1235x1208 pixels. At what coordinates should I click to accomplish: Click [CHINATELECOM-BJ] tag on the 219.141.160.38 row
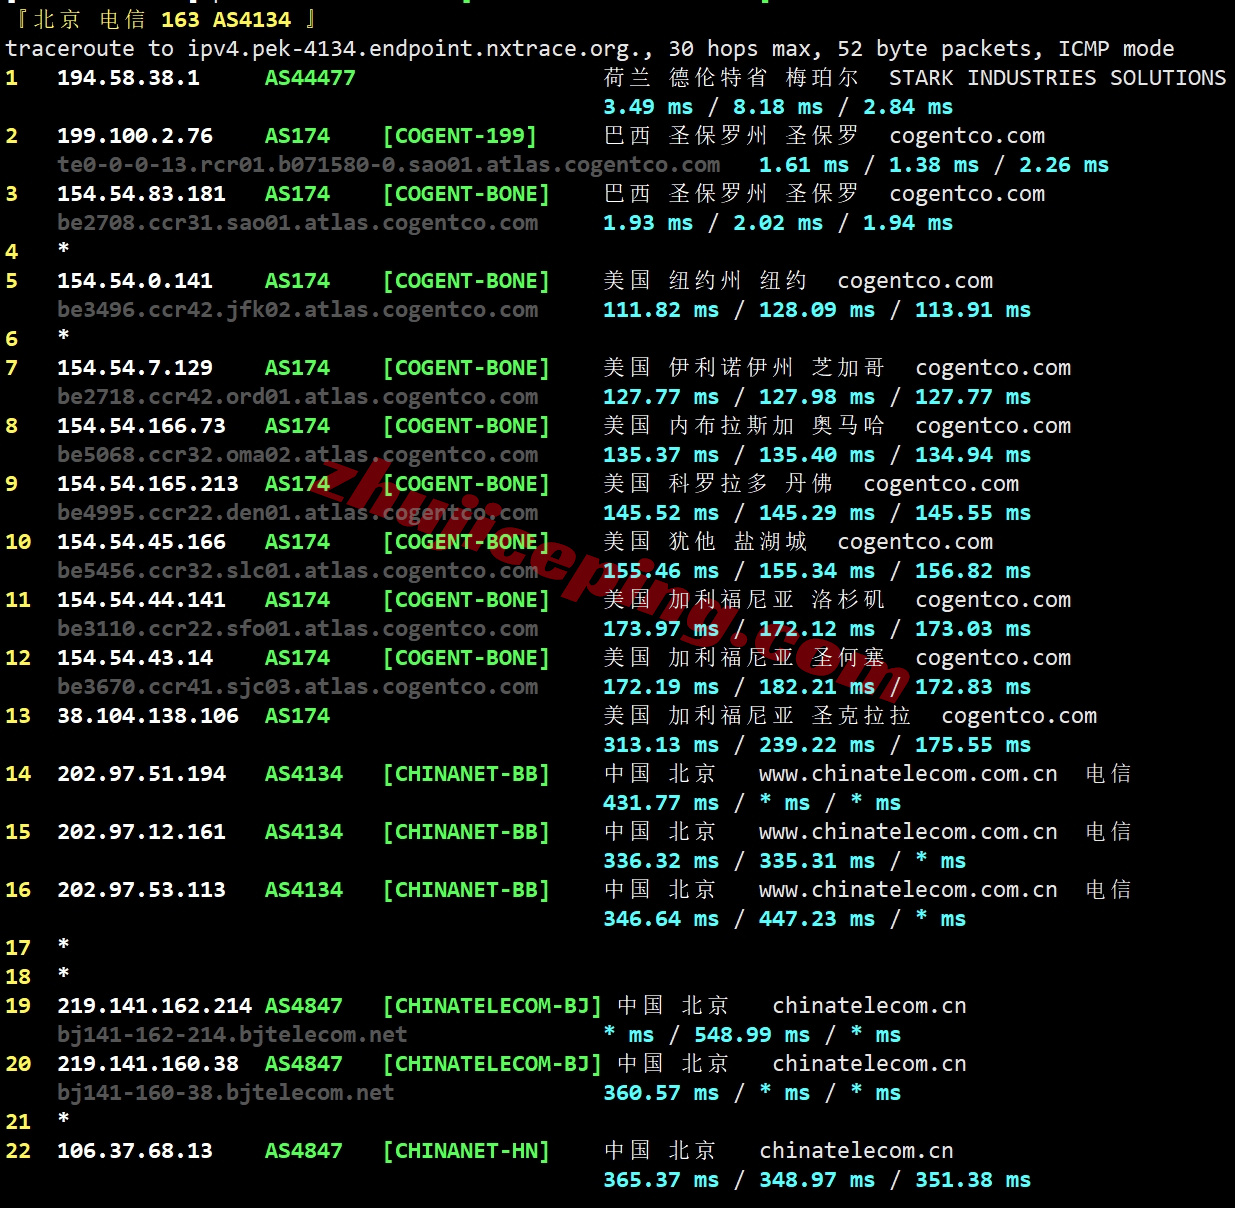point(492,1063)
